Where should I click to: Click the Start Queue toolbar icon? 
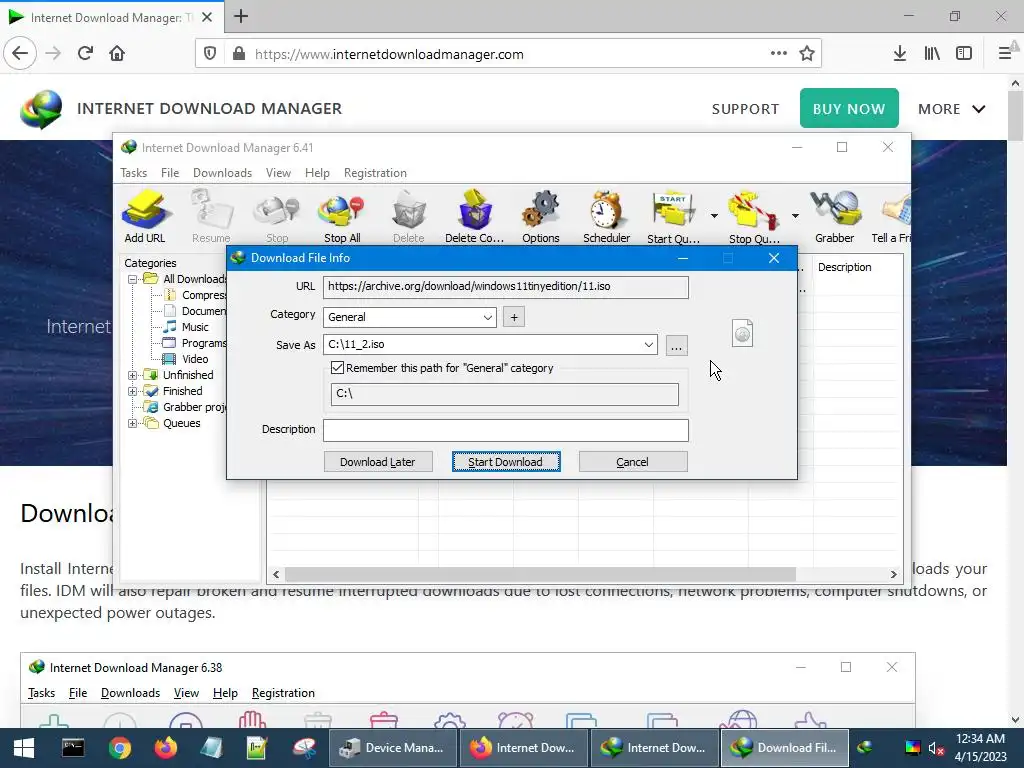click(673, 217)
